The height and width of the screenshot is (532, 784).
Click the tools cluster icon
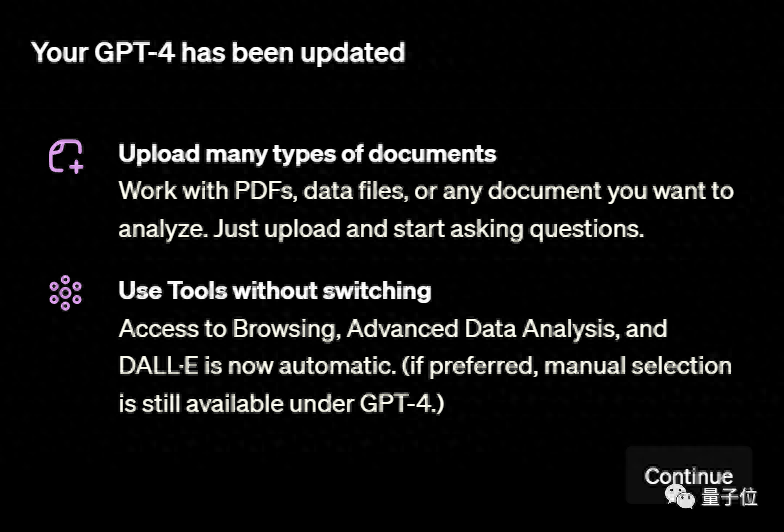pyautogui.click(x=65, y=291)
